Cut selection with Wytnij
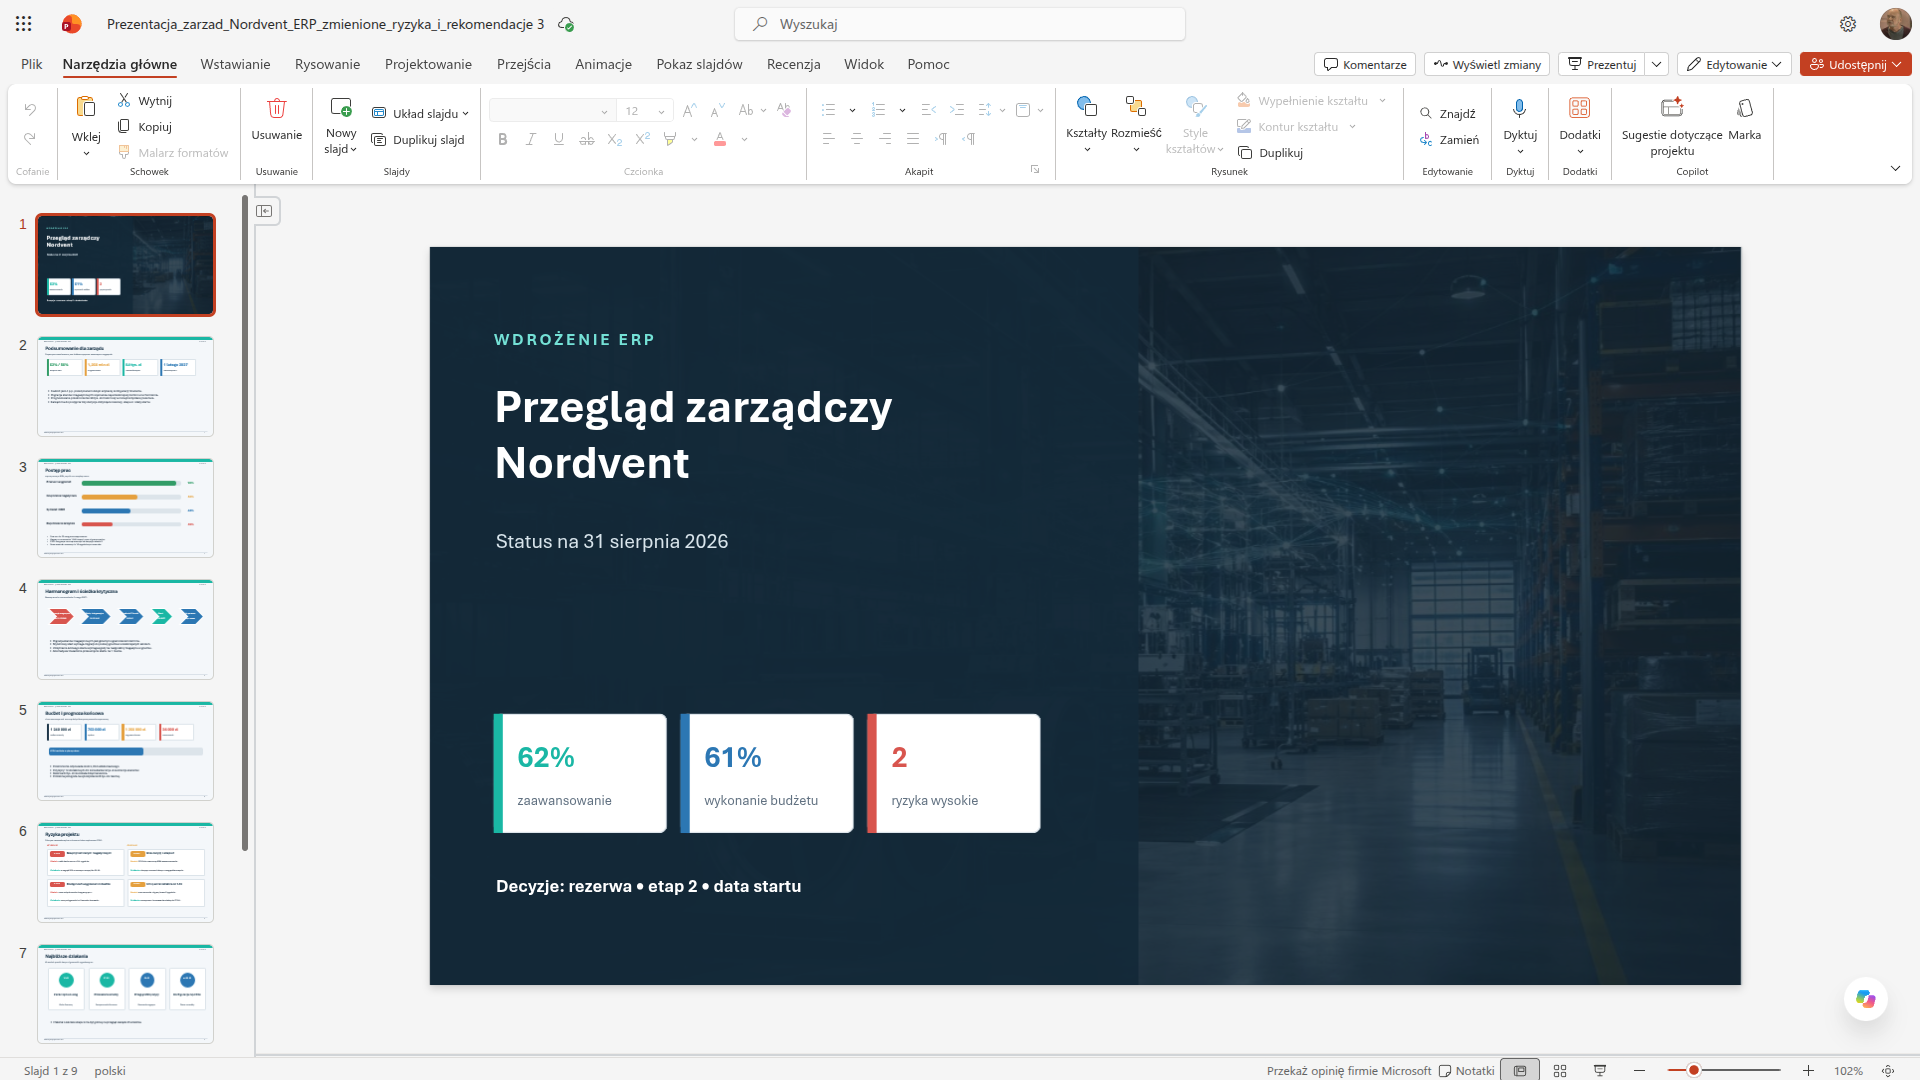The width and height of the screenshot is (1920, 1080). (145, 100)
